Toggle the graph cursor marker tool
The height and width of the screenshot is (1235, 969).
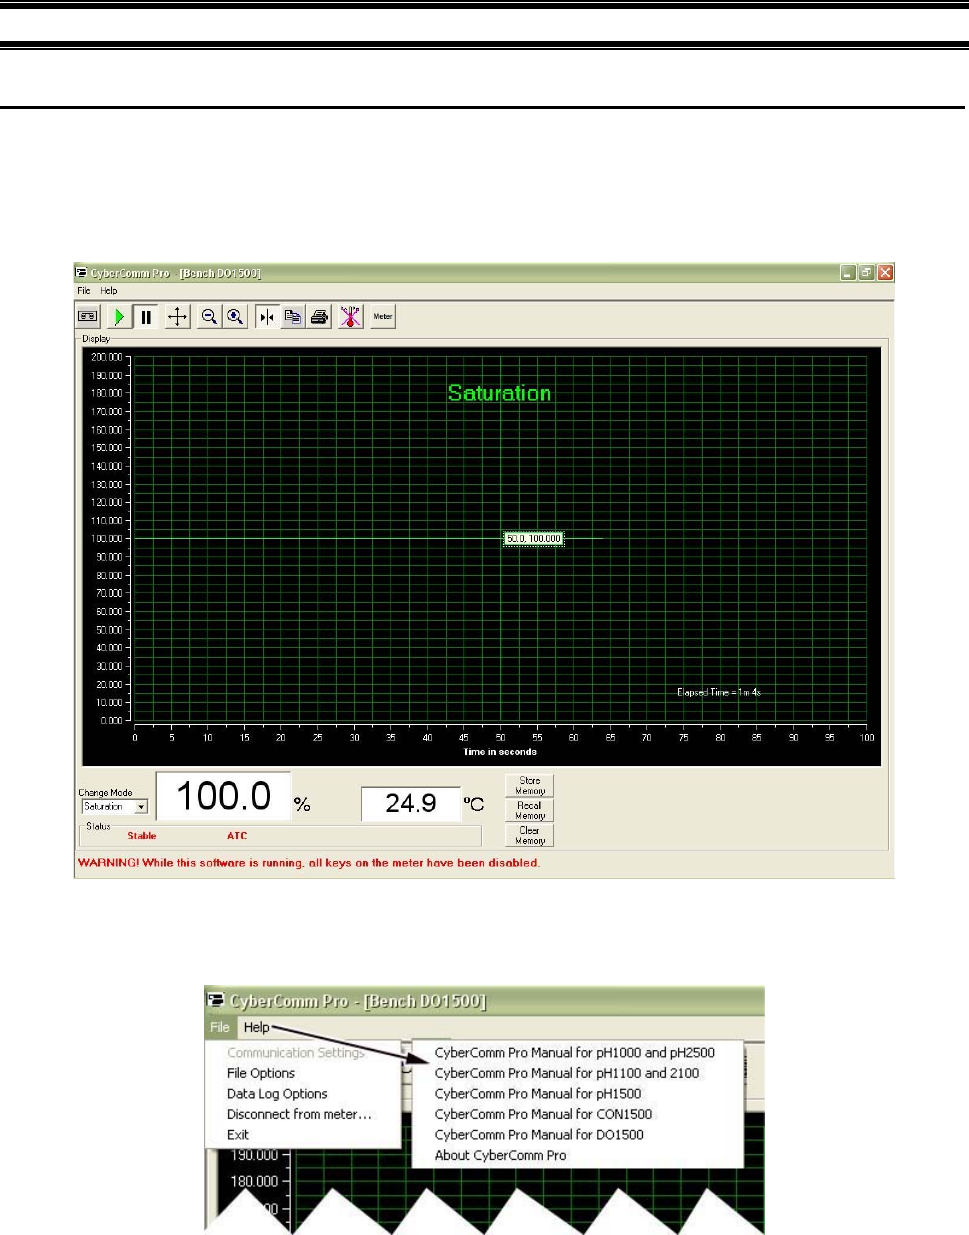[x=266, y=317]
